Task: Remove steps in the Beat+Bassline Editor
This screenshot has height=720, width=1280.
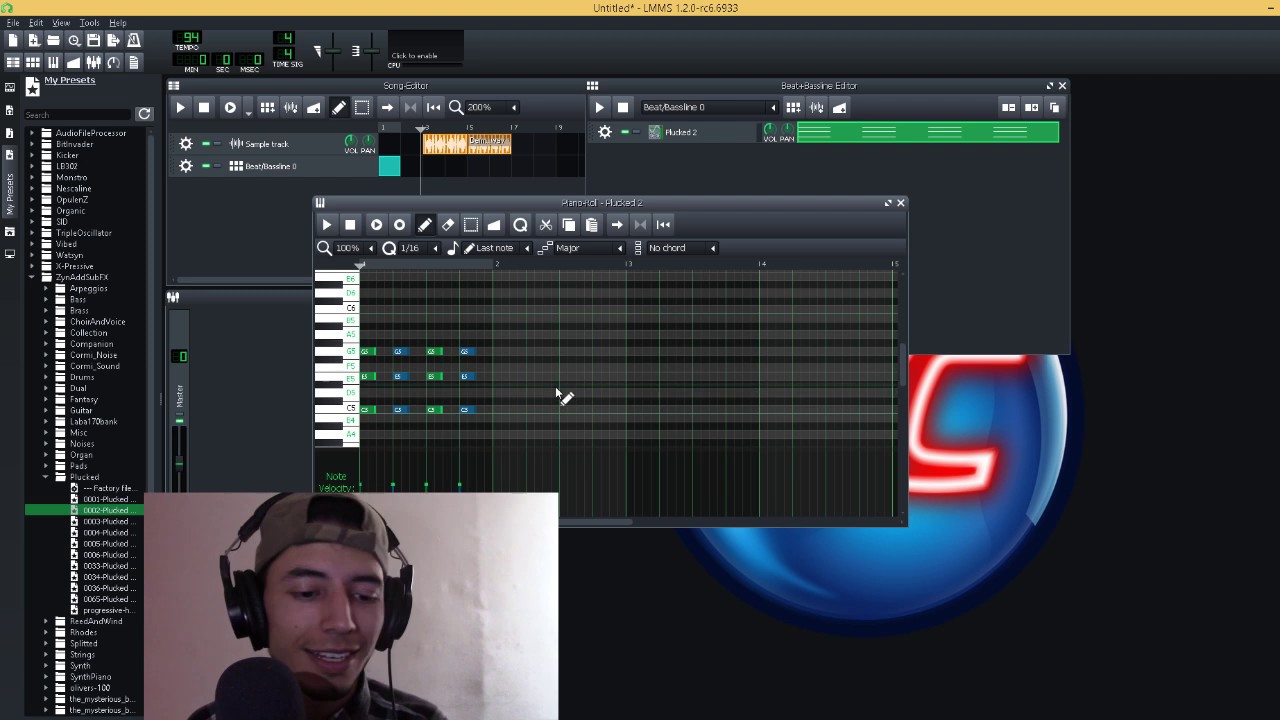Action: click(x=1009, y=107)
